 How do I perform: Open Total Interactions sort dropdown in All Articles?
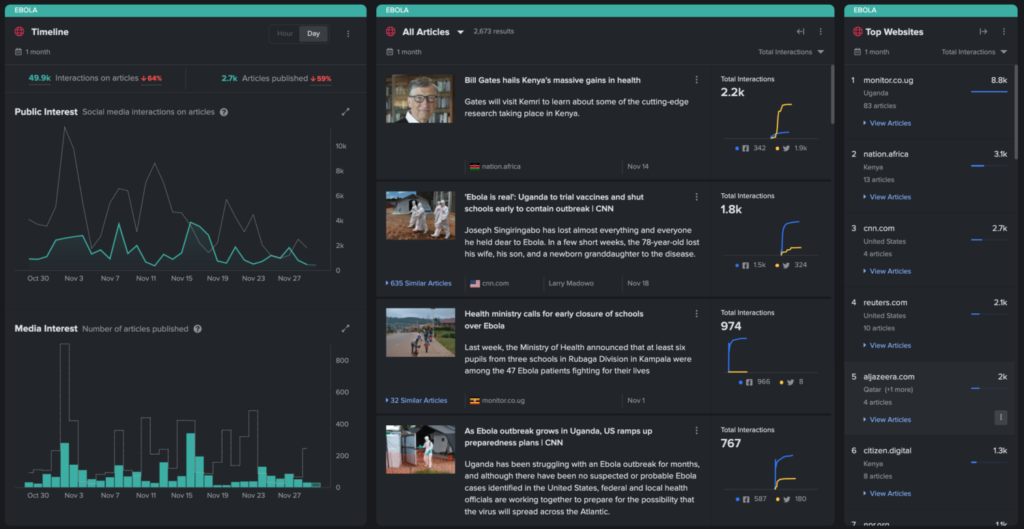[791, 52]
